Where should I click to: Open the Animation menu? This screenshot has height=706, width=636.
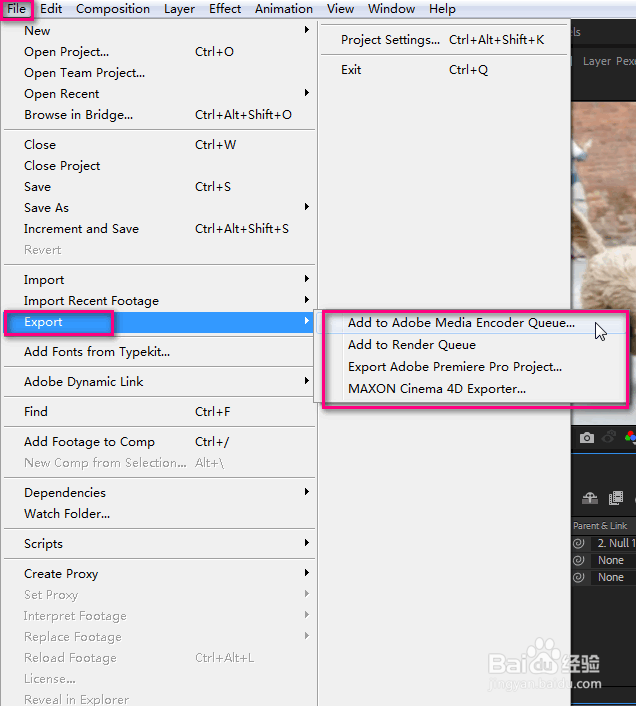point(284,9)
